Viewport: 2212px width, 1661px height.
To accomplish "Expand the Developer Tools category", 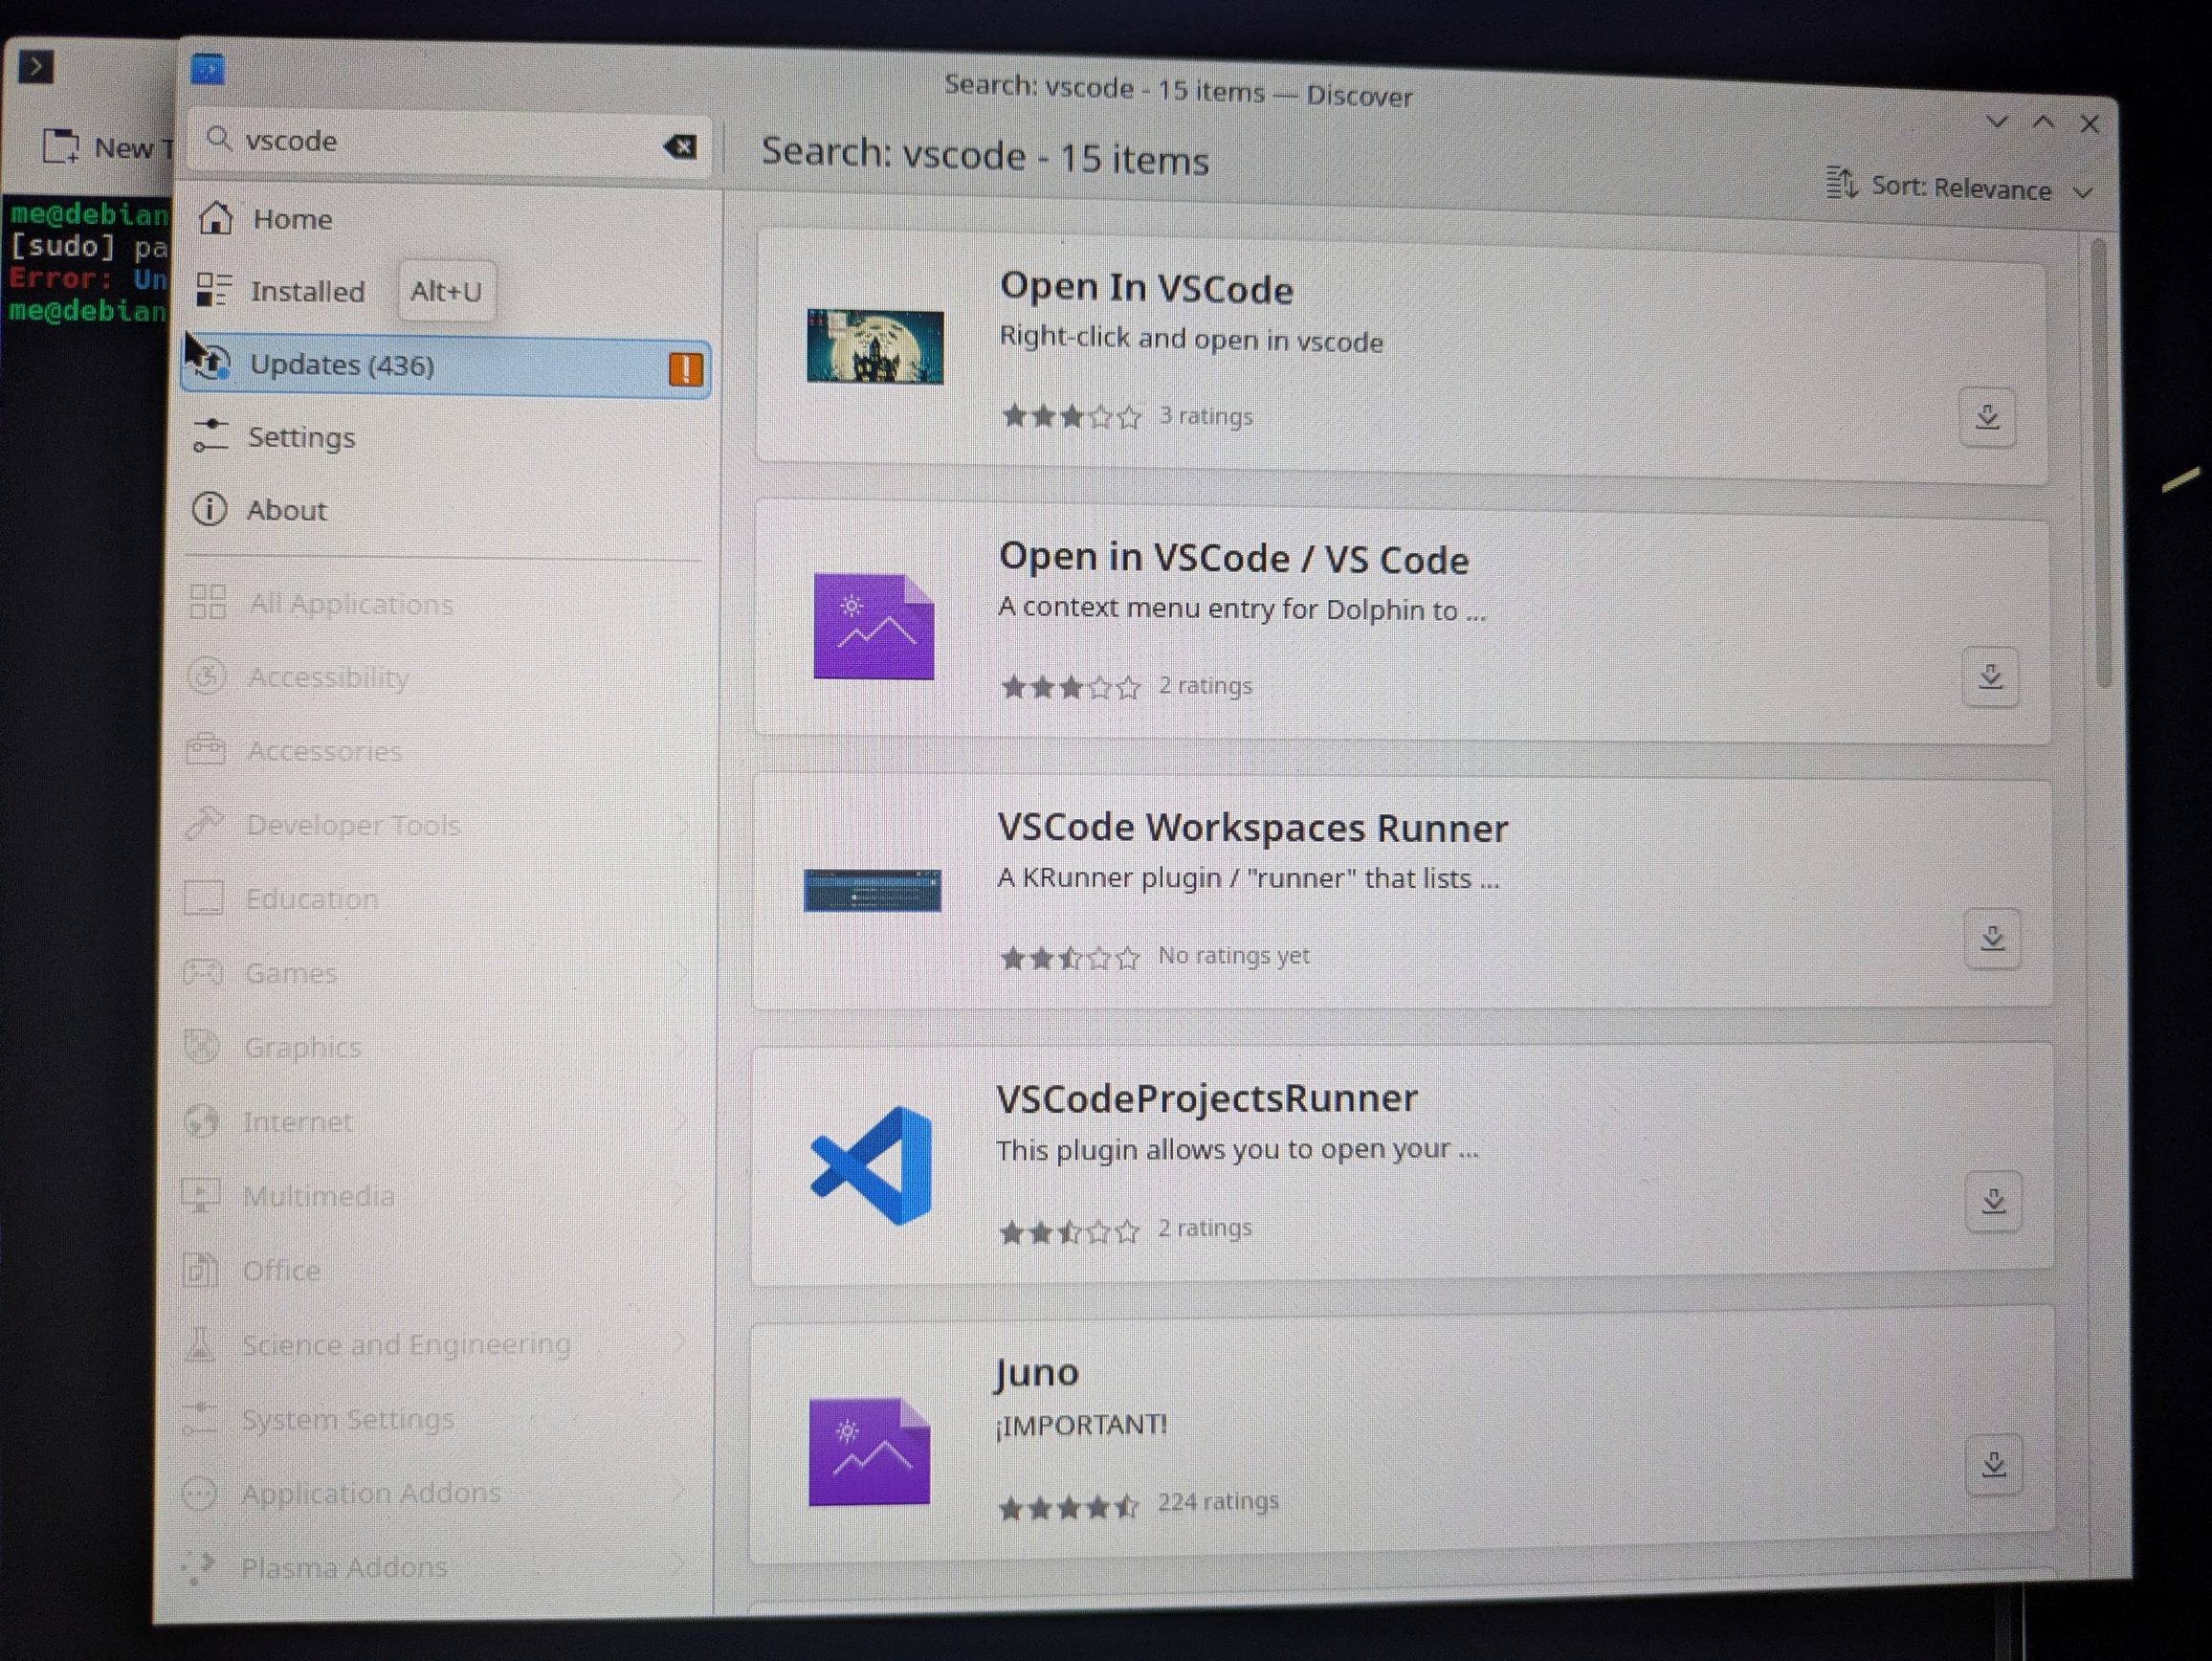I will coord(353,824).
